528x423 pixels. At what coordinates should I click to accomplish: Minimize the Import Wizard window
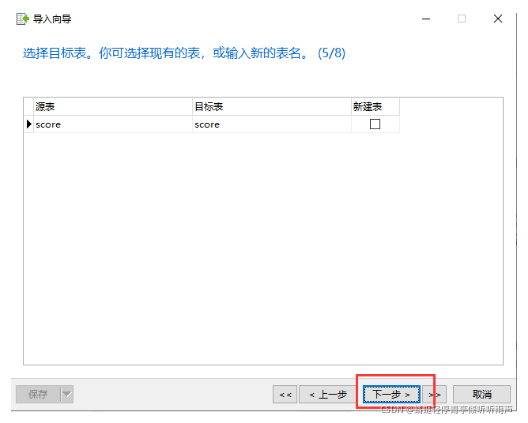pyautogui.click(x=426, y=19)
